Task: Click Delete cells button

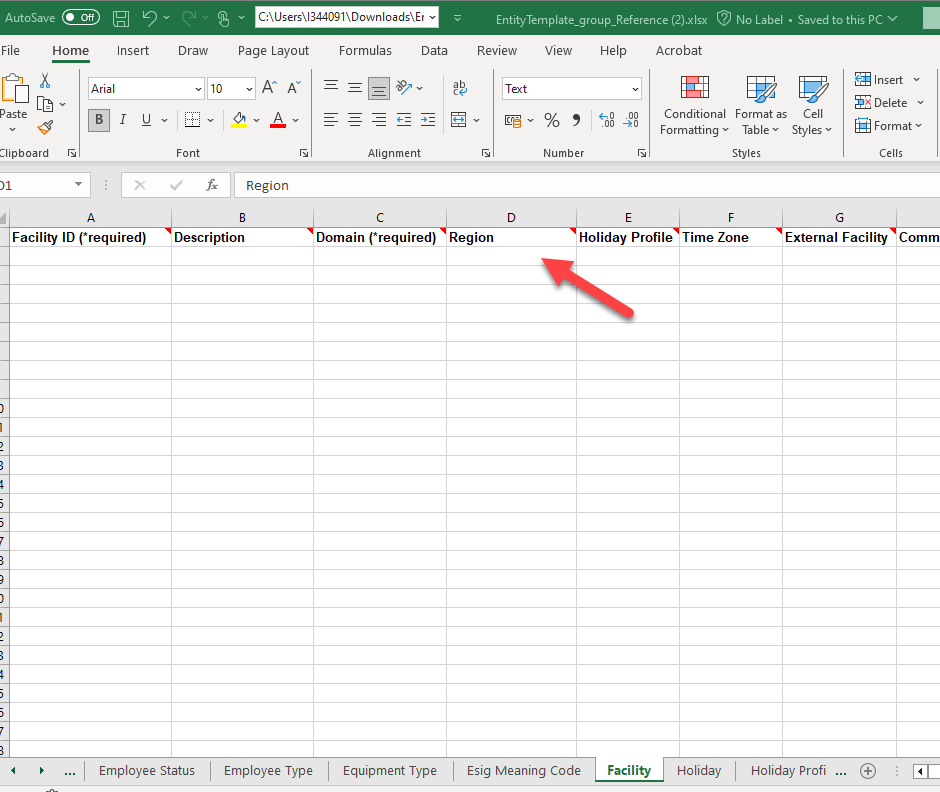Action: (x=881, y=103)
